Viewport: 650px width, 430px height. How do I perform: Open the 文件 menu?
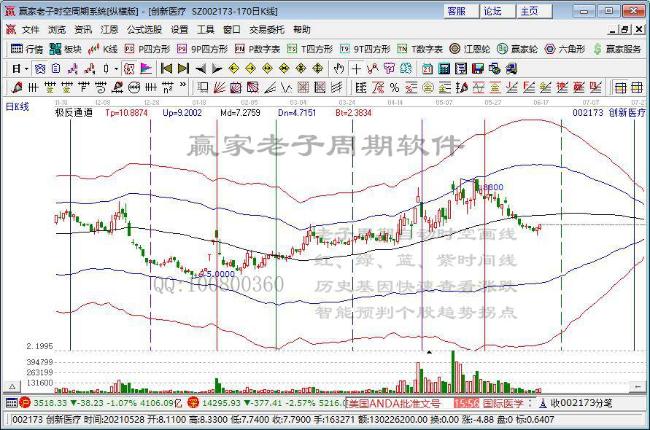click(30, 30)
